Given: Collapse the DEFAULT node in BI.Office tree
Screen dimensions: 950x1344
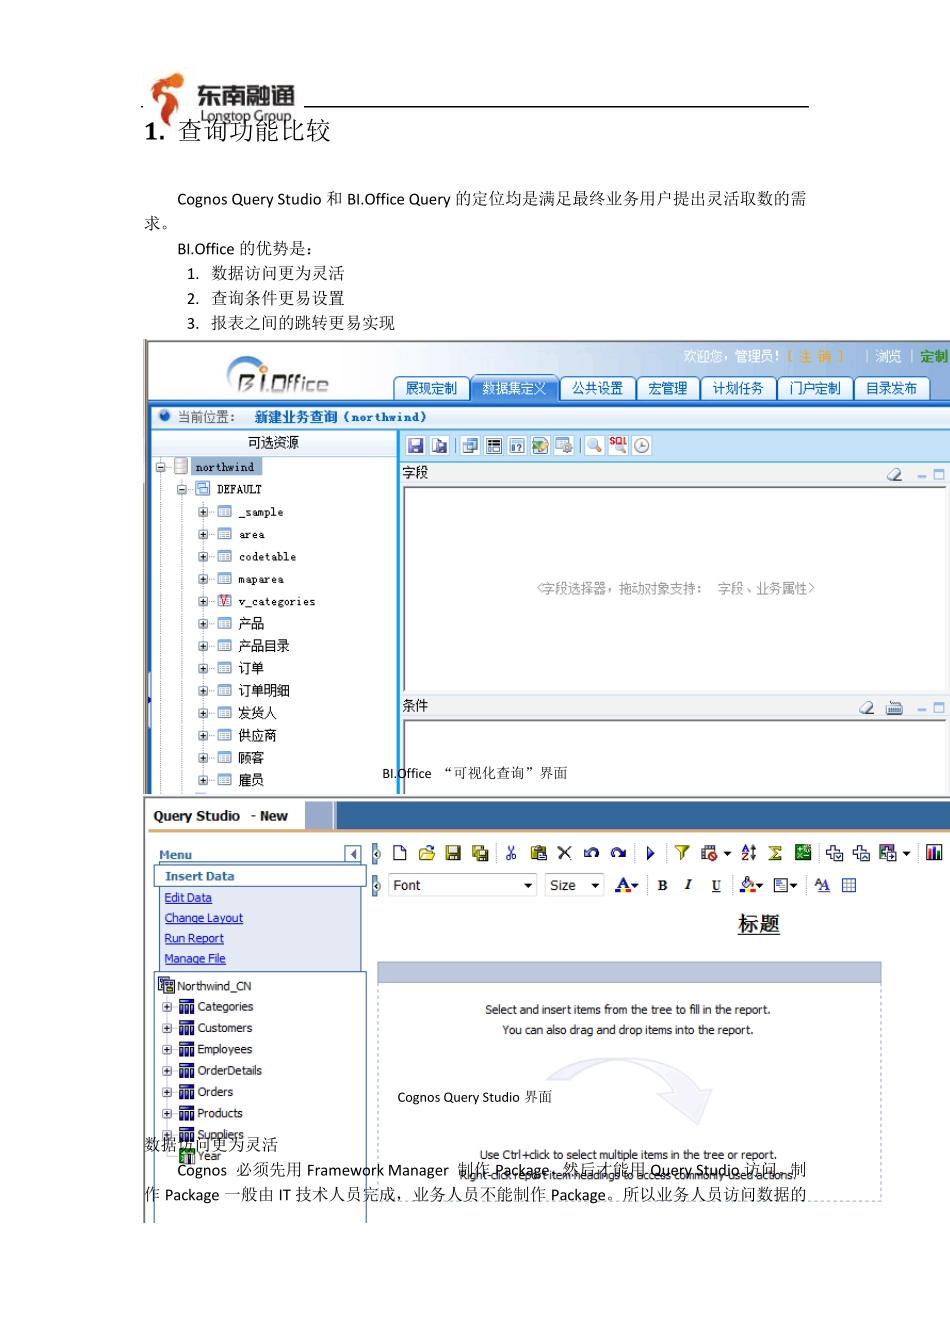Looking at the screenshot, I should click(182, 489).
